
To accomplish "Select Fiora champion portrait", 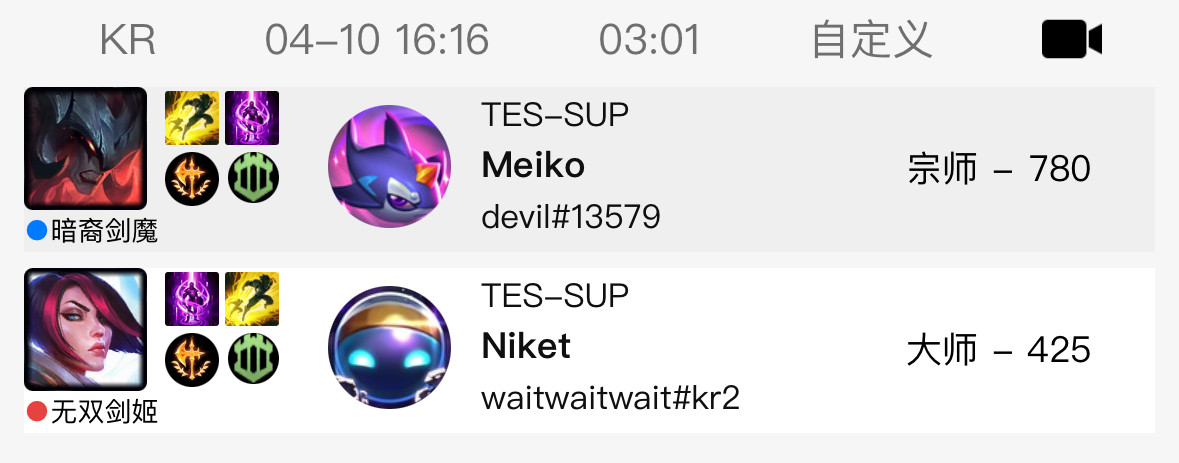I will 86,330.
